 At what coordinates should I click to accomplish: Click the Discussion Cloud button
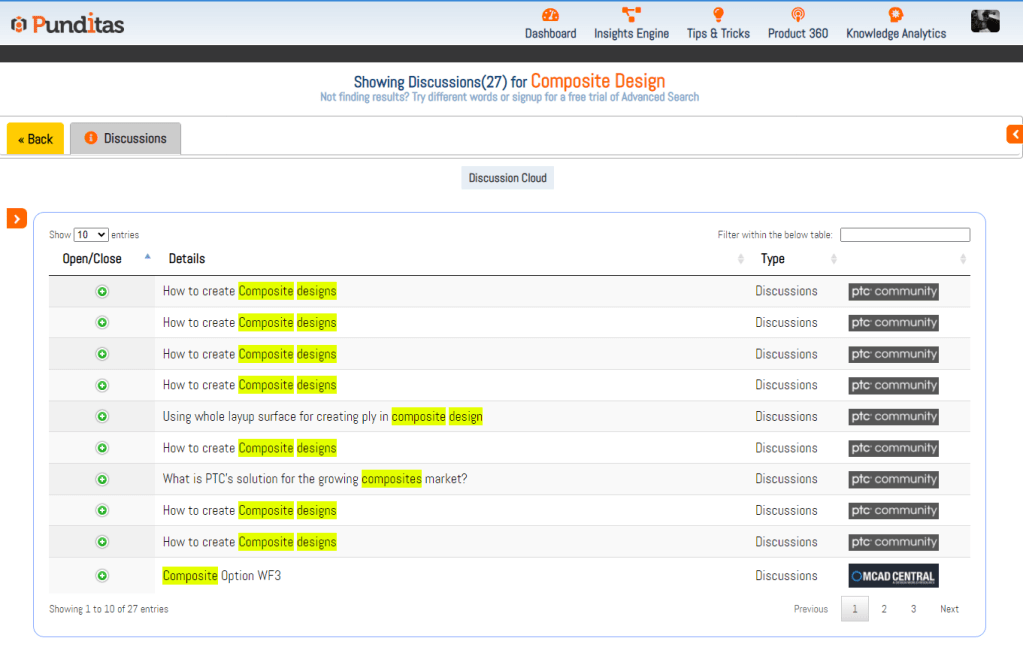pos(507,178)
